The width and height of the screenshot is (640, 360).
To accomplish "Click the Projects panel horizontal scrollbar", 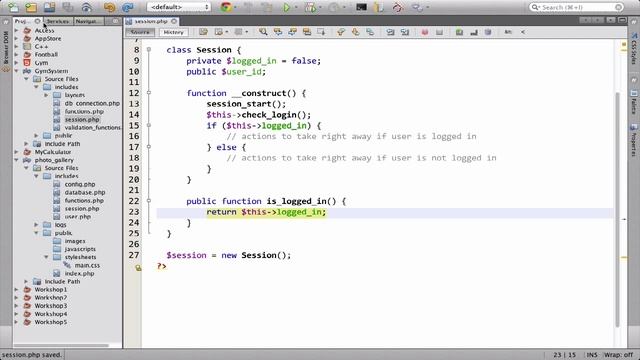I will [x=62, y=345].
